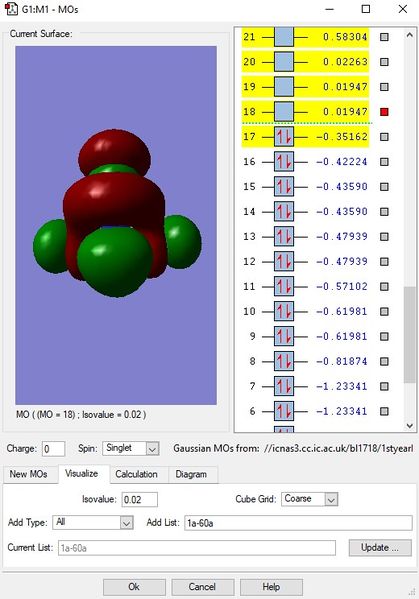This screenshot has height=599, width=419.
Task: Toggle surface marker for orbital 21
Action: [384, 37]
